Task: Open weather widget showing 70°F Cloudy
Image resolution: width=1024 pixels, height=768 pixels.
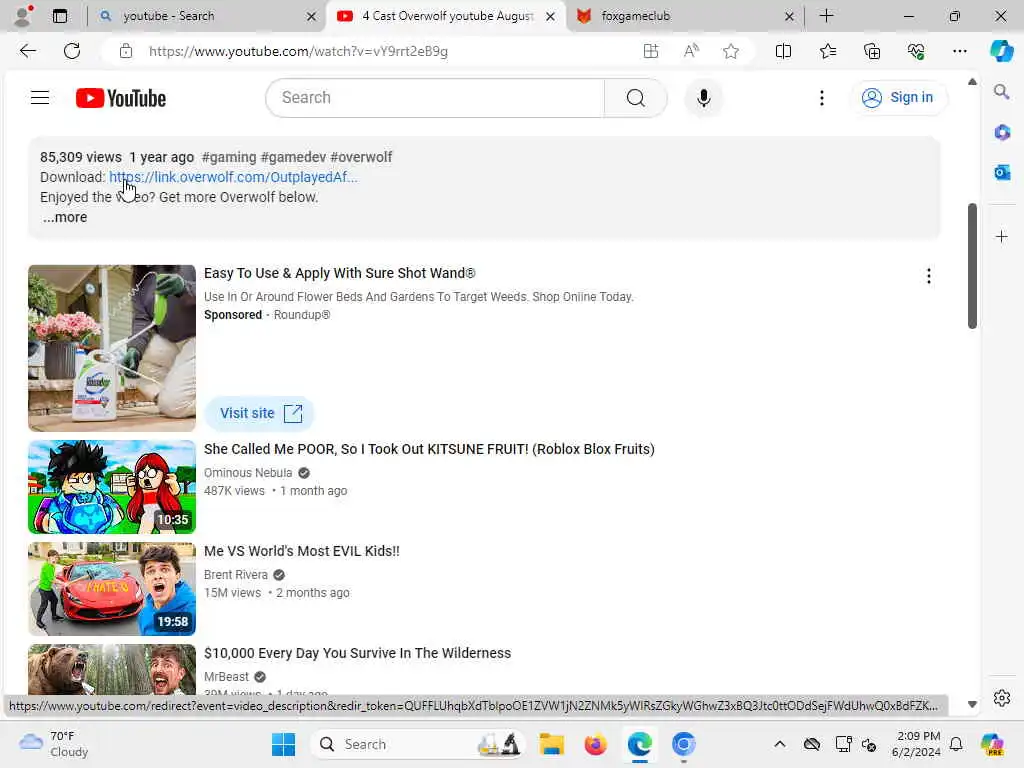Action: pos(54,744)
